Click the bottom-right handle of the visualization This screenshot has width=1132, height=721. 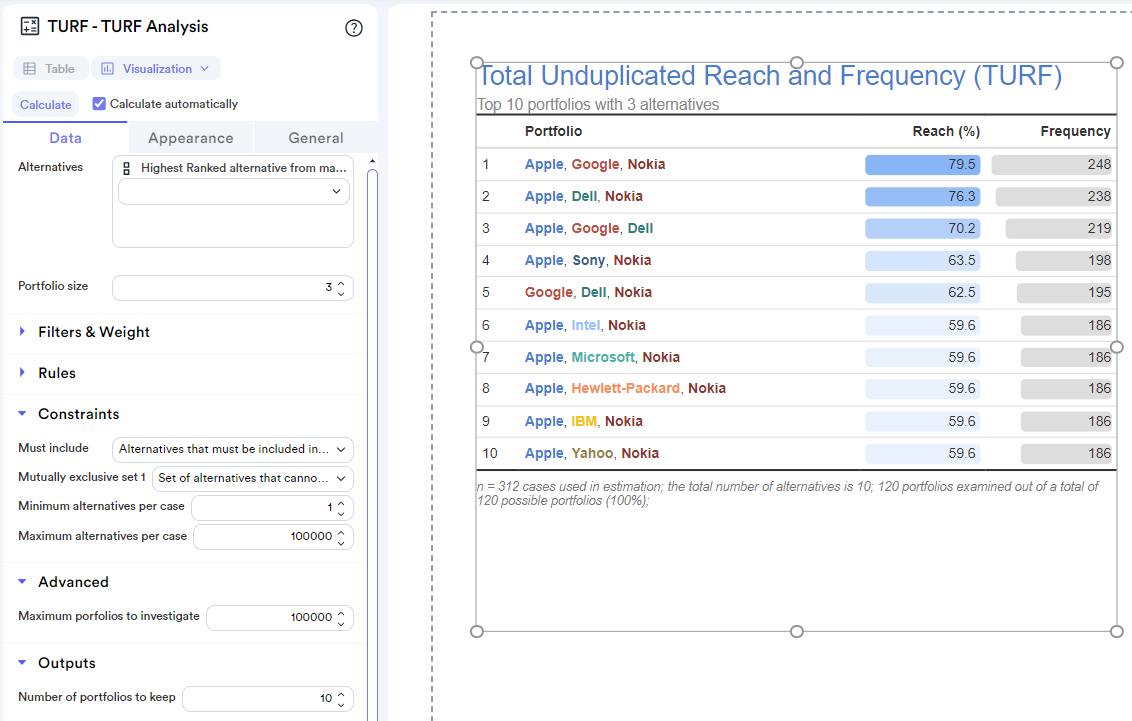pos(1117,632)
